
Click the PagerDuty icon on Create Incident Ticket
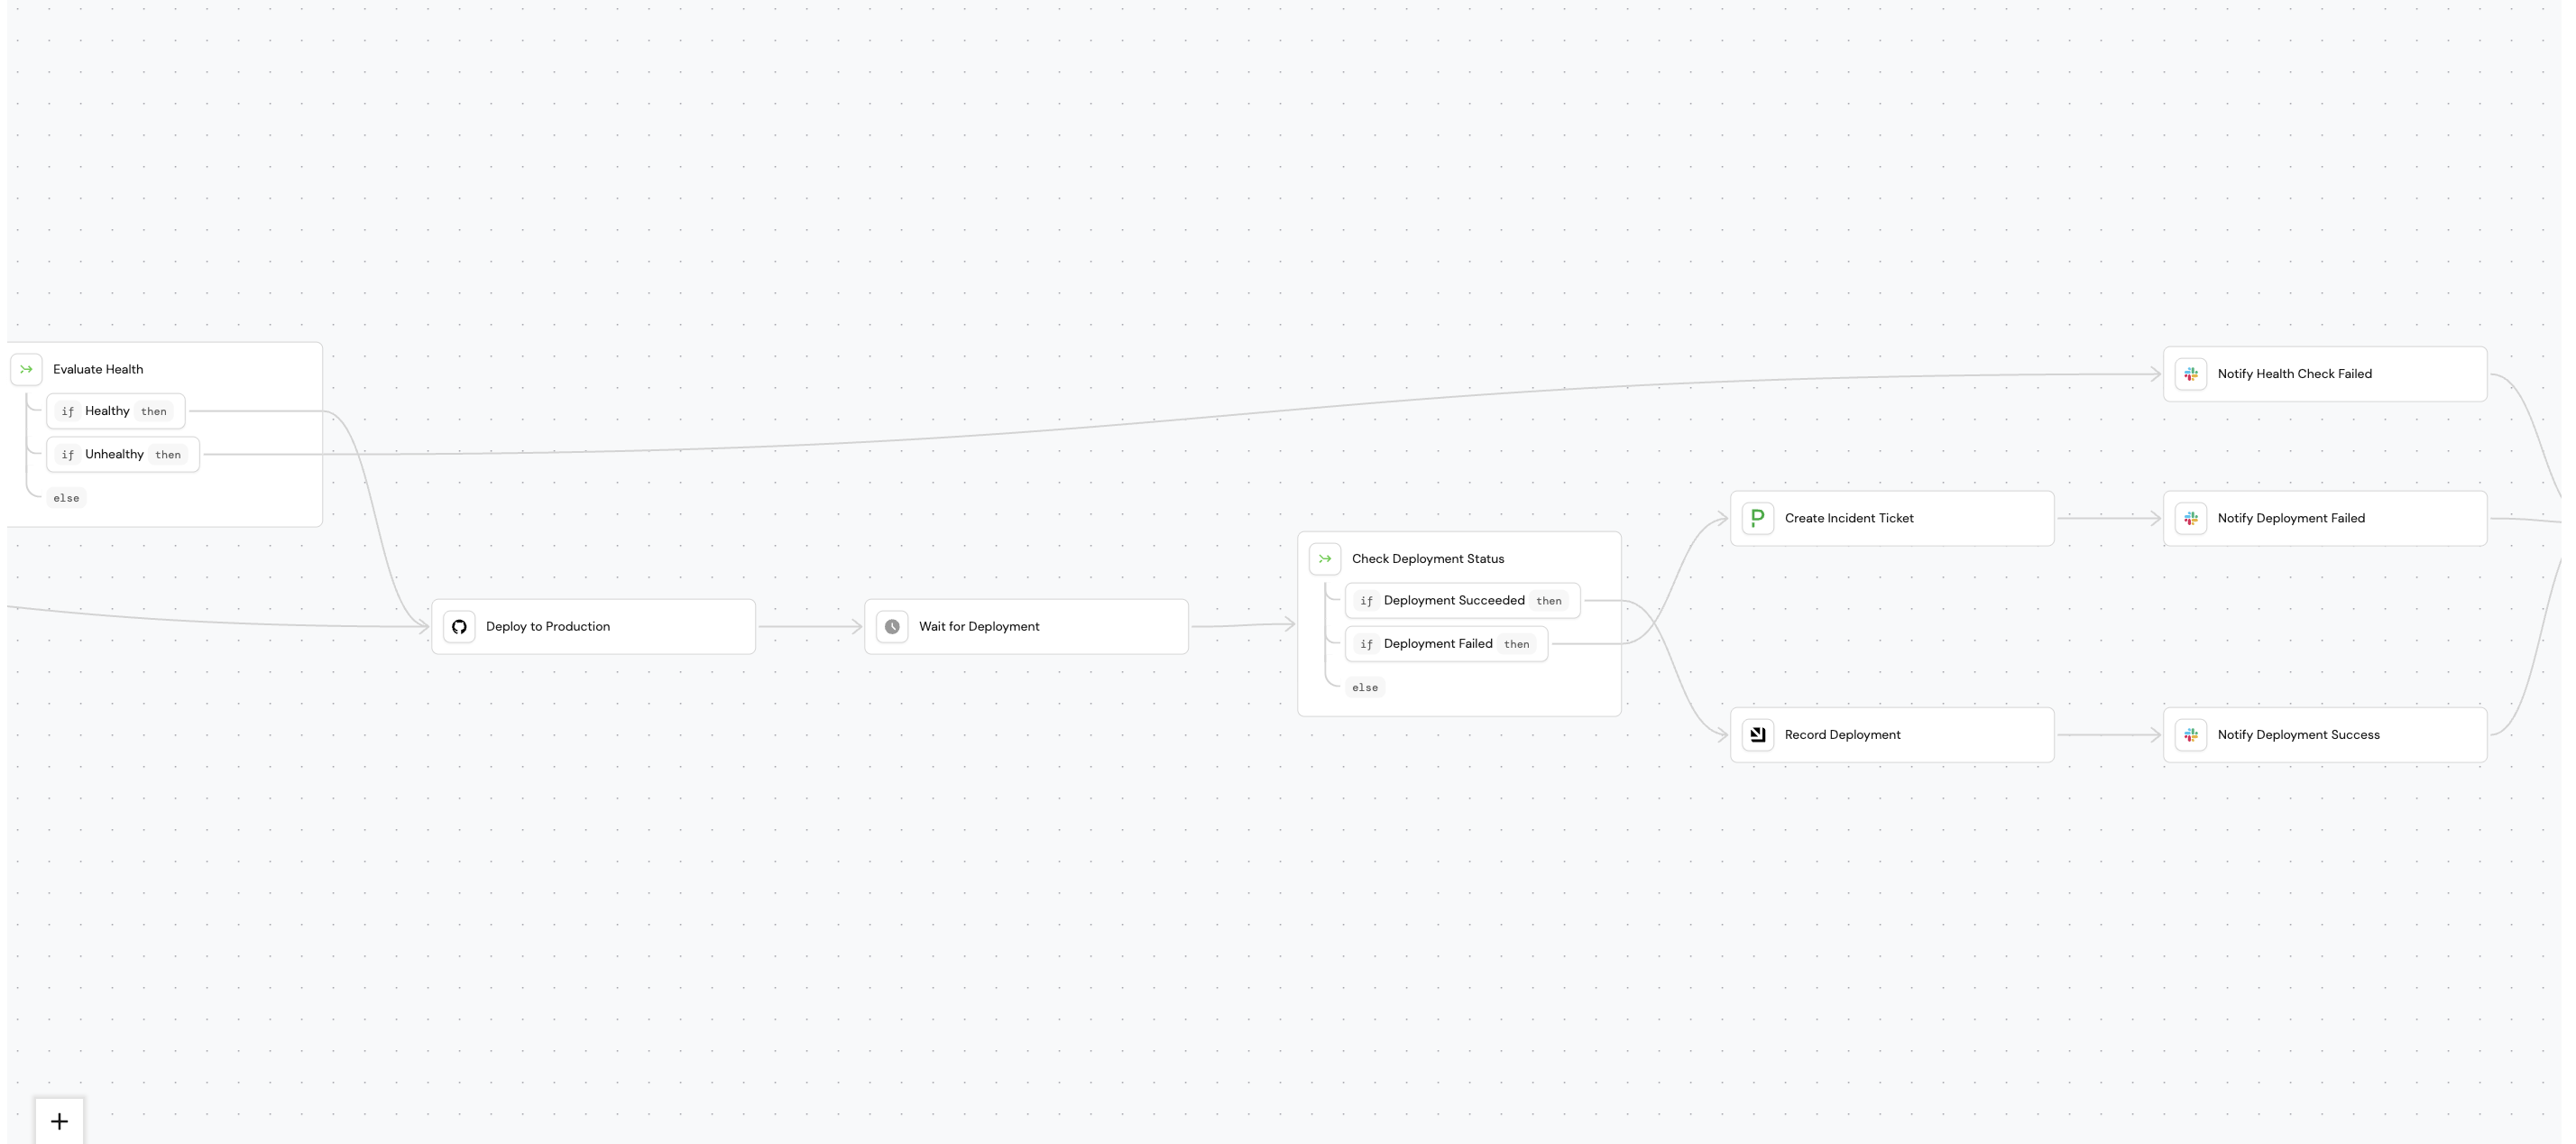pyautogui.click(x=1758, y=518)
